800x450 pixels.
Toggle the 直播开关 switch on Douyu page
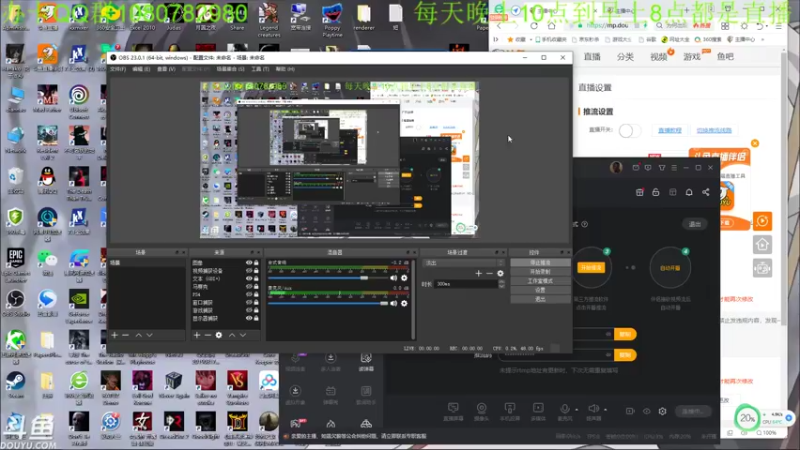[629, 131]
